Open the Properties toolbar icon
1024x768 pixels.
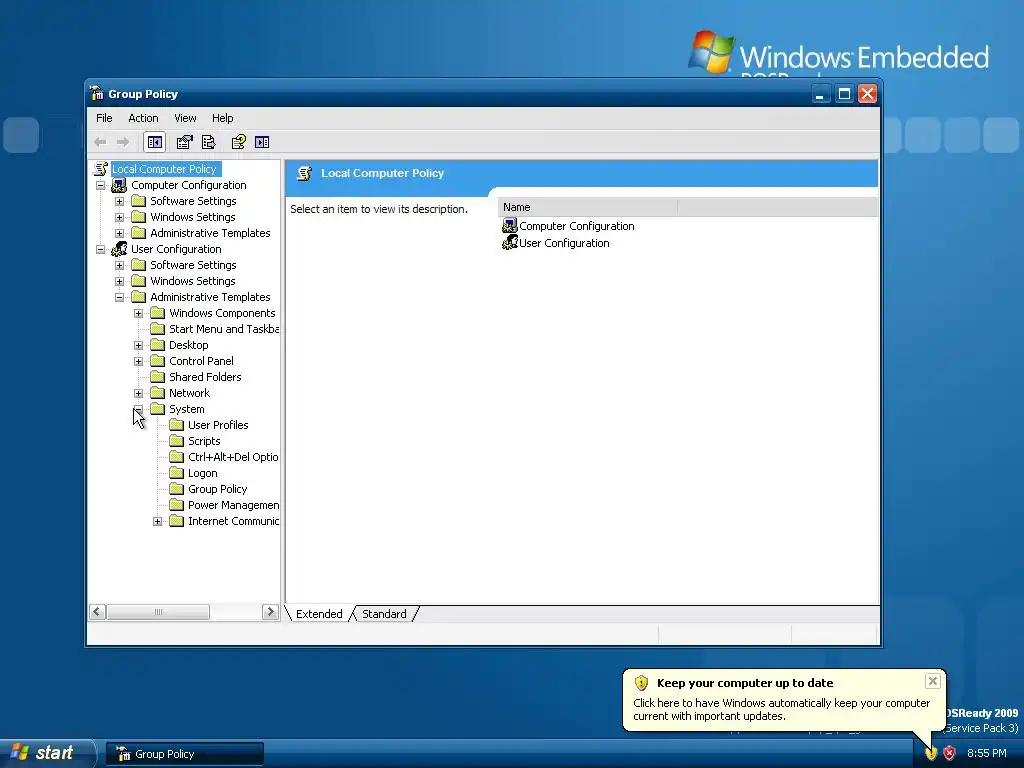pyautogui.click(x=185, y=142)
